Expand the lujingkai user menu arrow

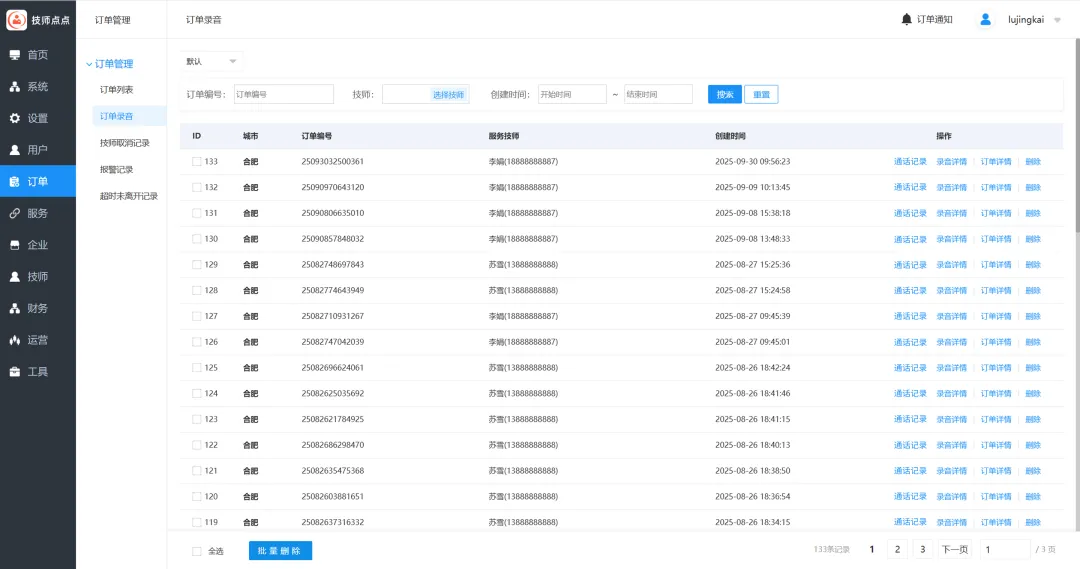click(1058, 20)
